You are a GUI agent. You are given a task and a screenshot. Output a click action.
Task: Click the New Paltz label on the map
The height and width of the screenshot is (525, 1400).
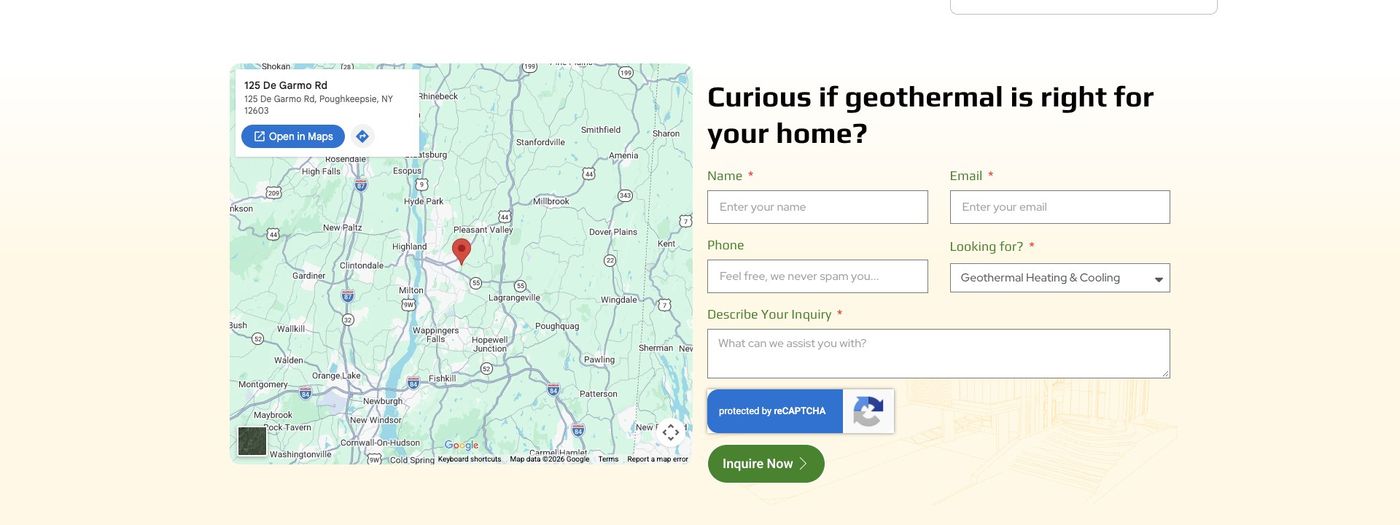coord(343,227)
